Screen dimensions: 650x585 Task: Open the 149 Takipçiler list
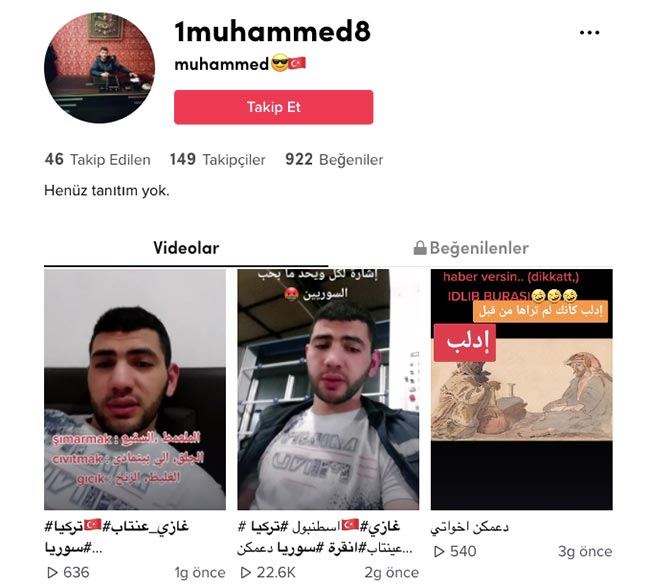pyautogui.click(x=218, y=160)
